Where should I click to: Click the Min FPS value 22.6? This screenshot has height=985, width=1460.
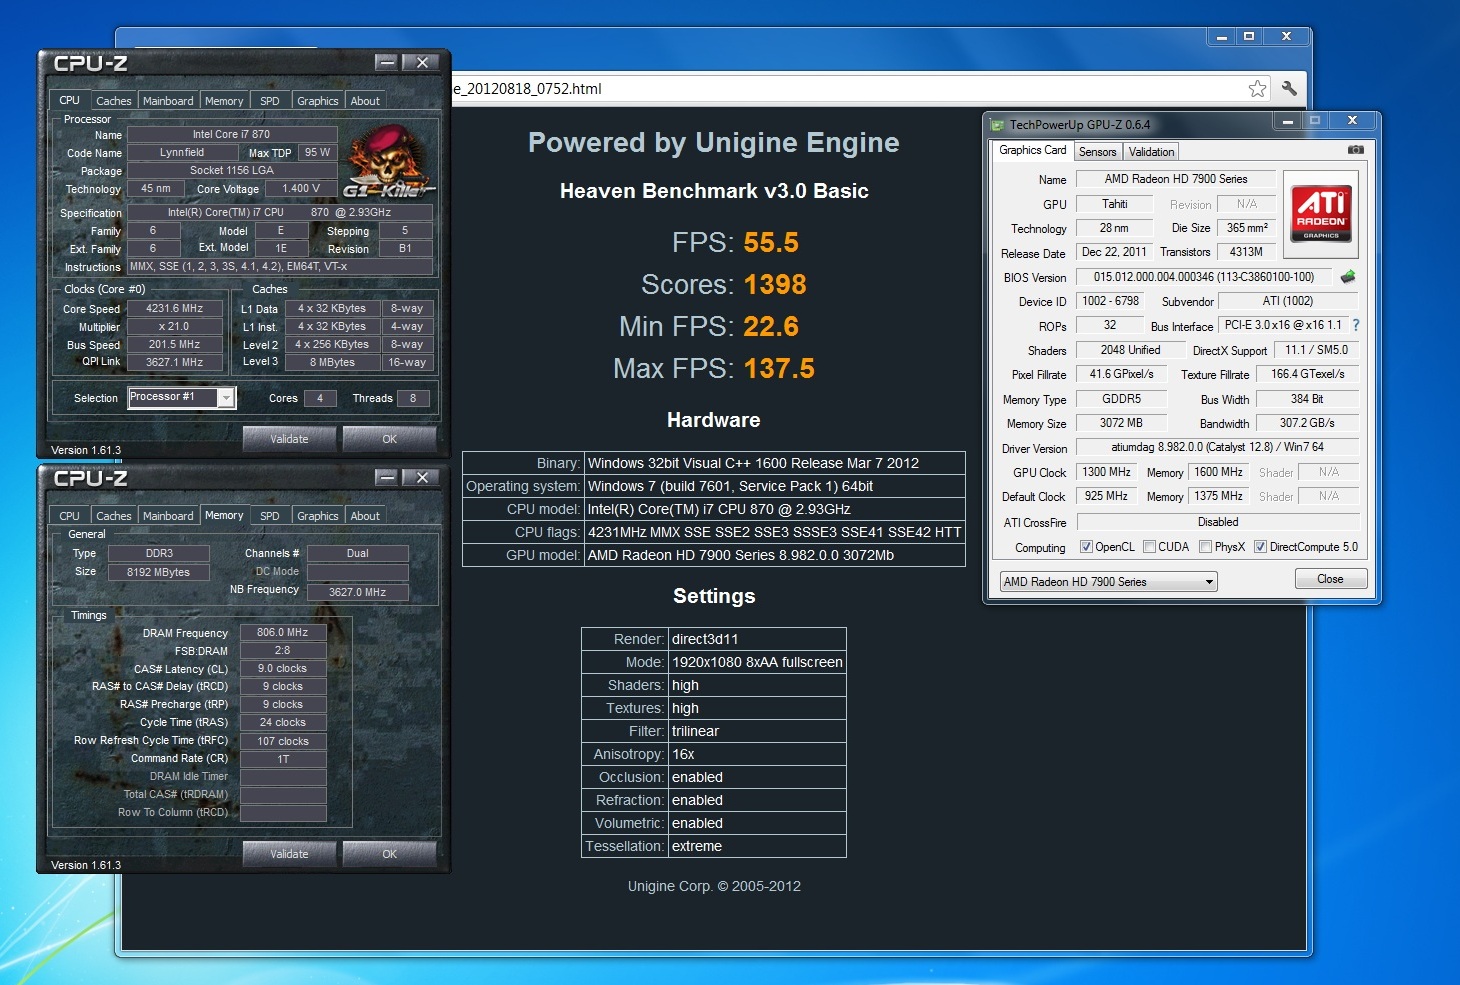point(771,327)
